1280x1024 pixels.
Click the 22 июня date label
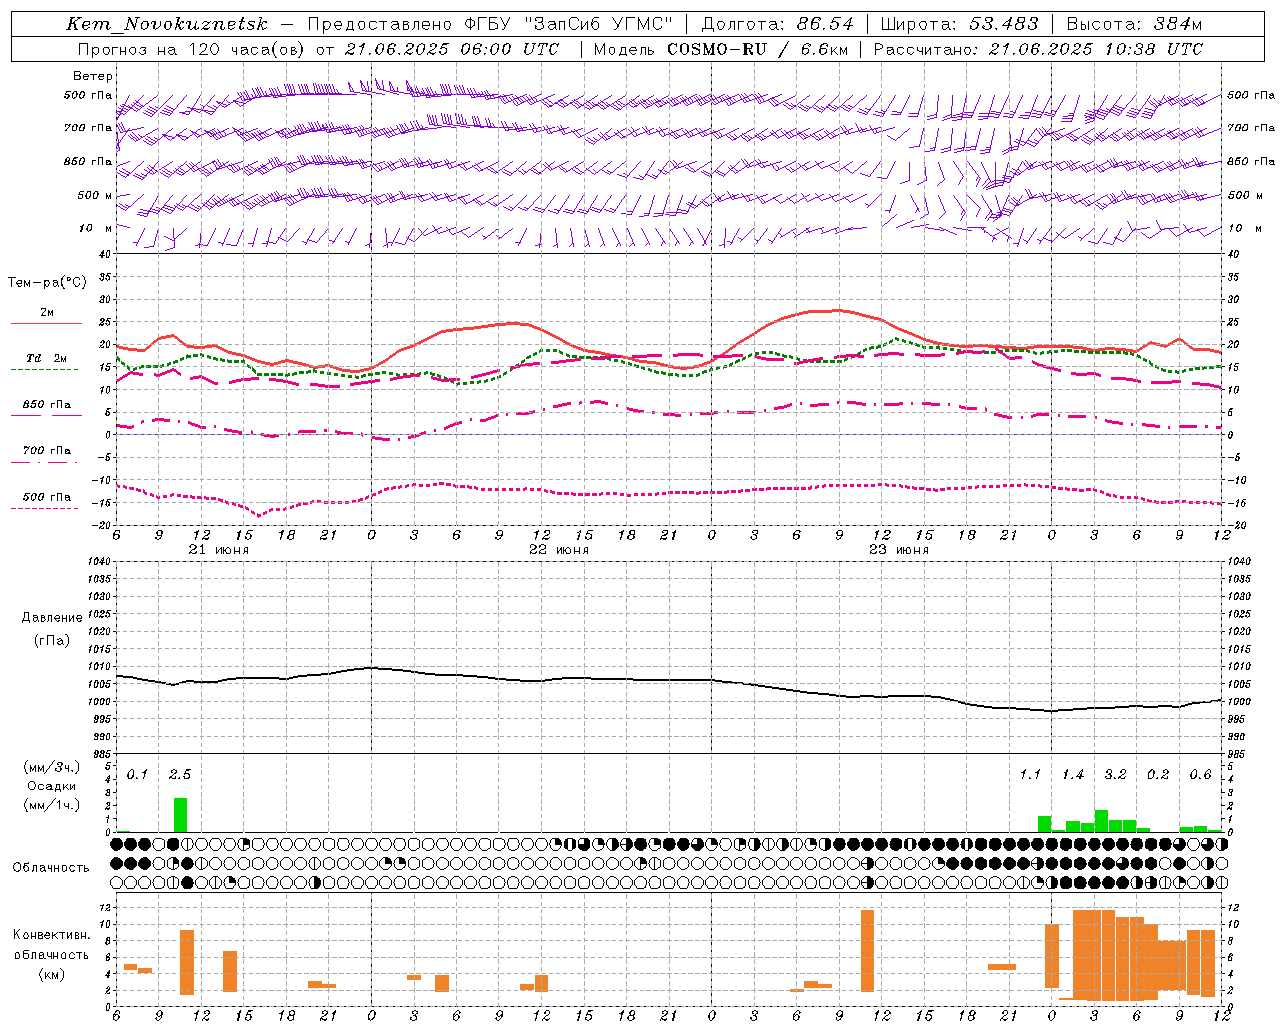[x=559, y=550]
